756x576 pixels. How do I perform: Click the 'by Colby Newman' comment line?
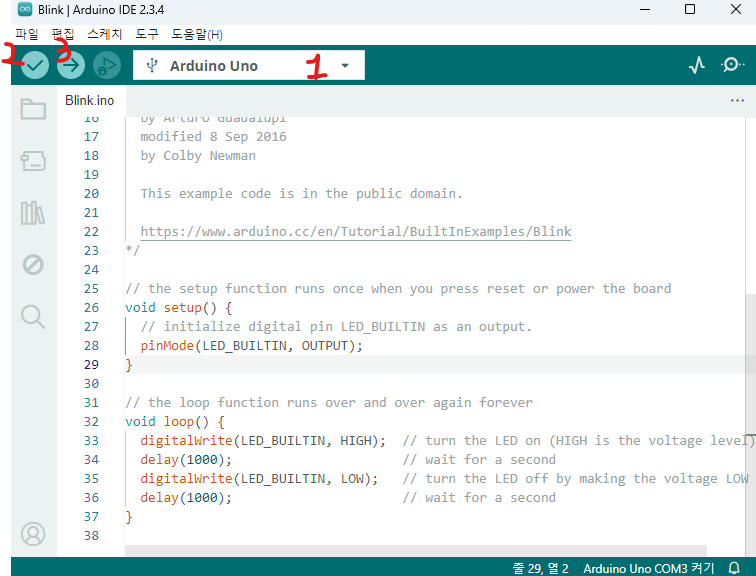click(x=198, y=156)
